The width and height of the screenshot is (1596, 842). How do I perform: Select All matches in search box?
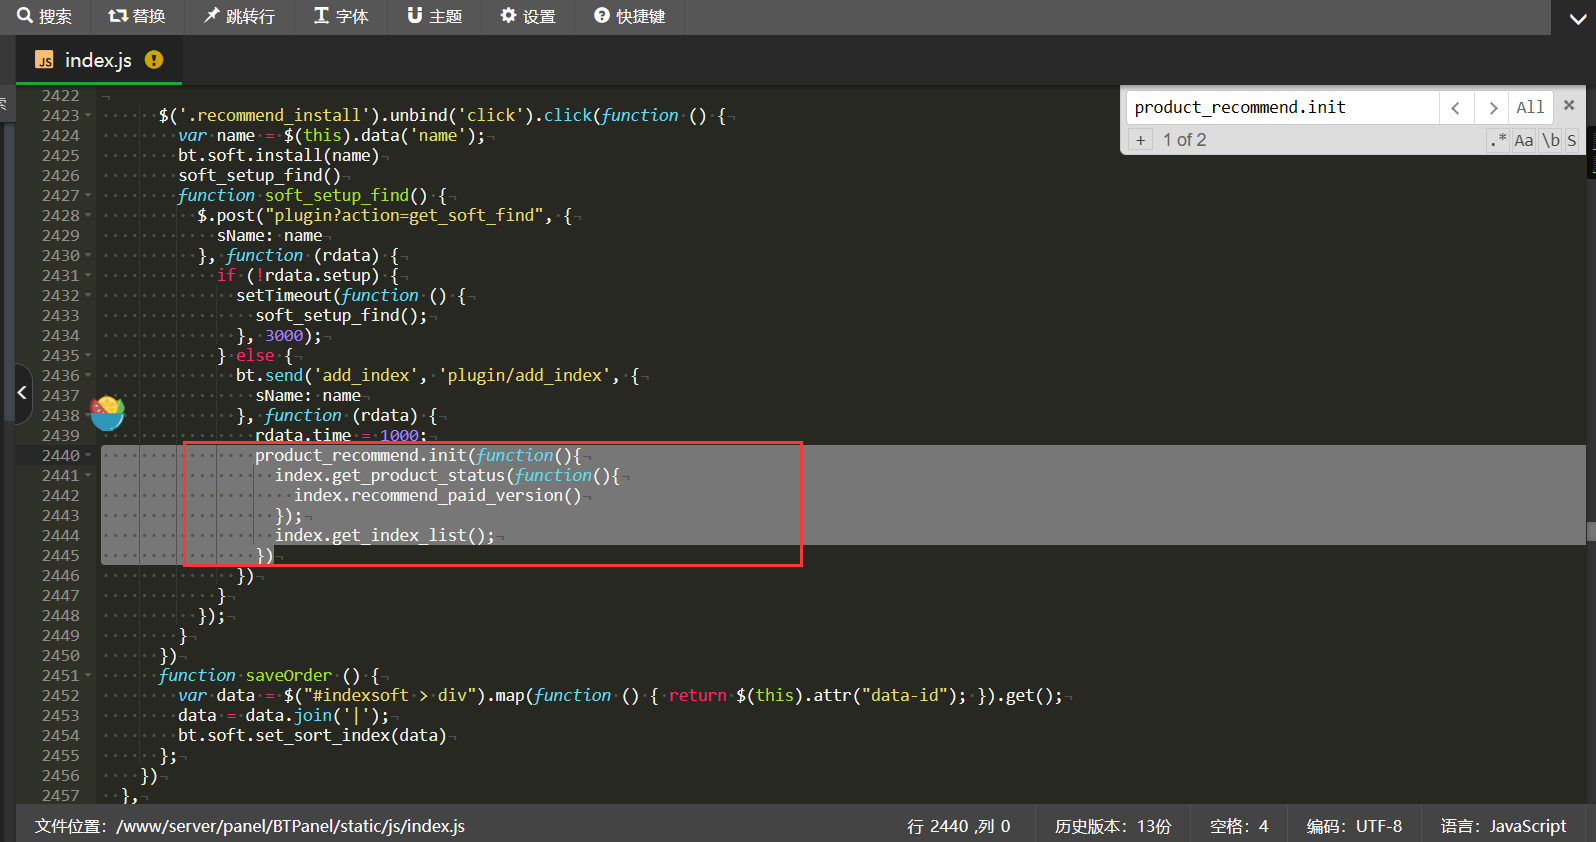1530,107
